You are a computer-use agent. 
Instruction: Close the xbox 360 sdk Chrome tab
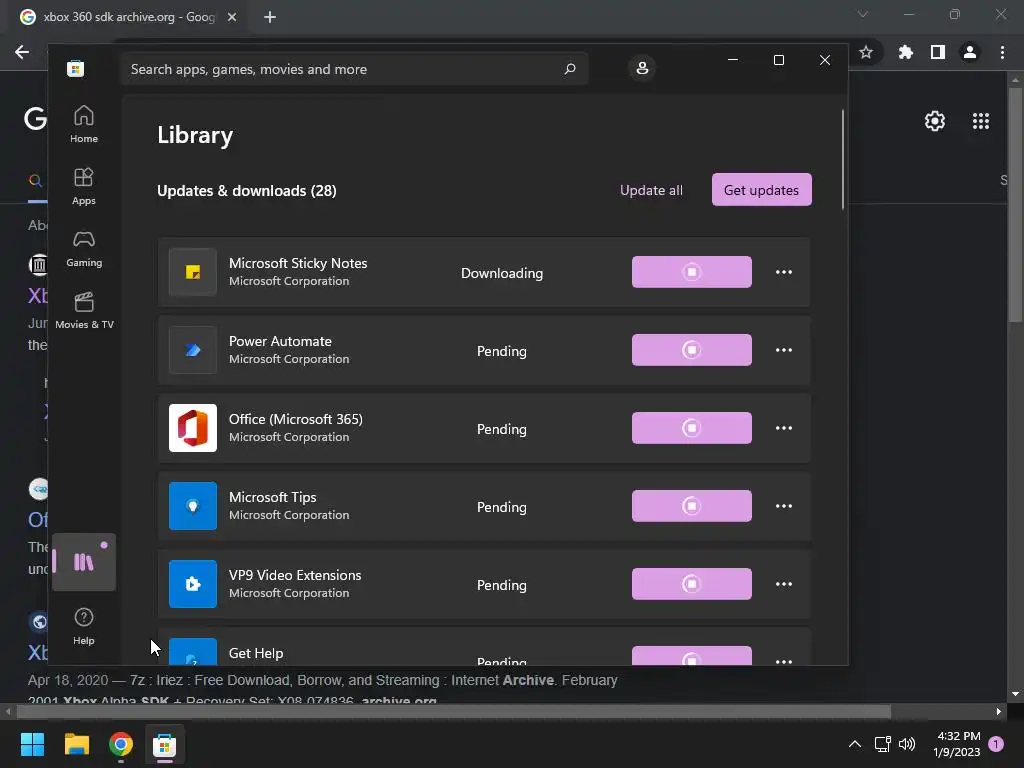[232, 17]
